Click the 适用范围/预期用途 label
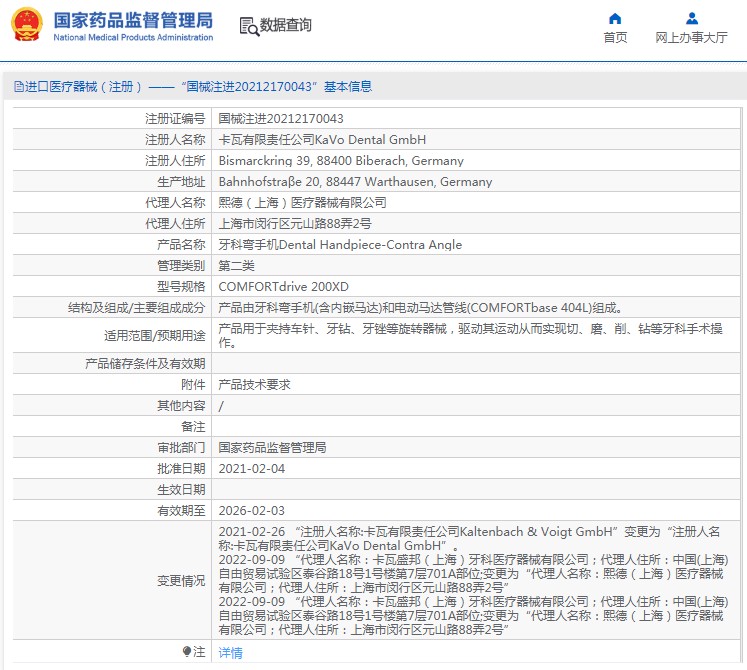 pos(155,335)
